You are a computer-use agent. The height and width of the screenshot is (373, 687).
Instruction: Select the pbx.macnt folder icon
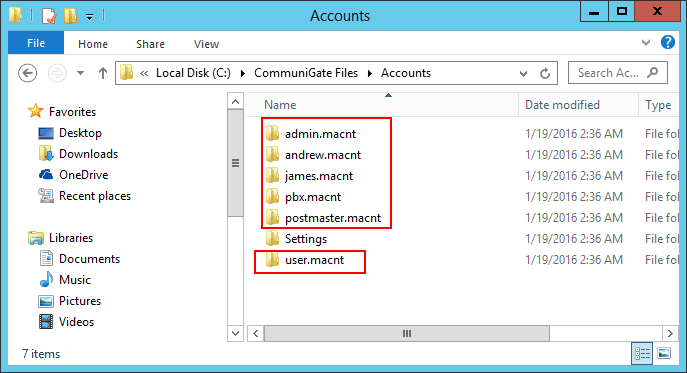[x=272, y=196]
